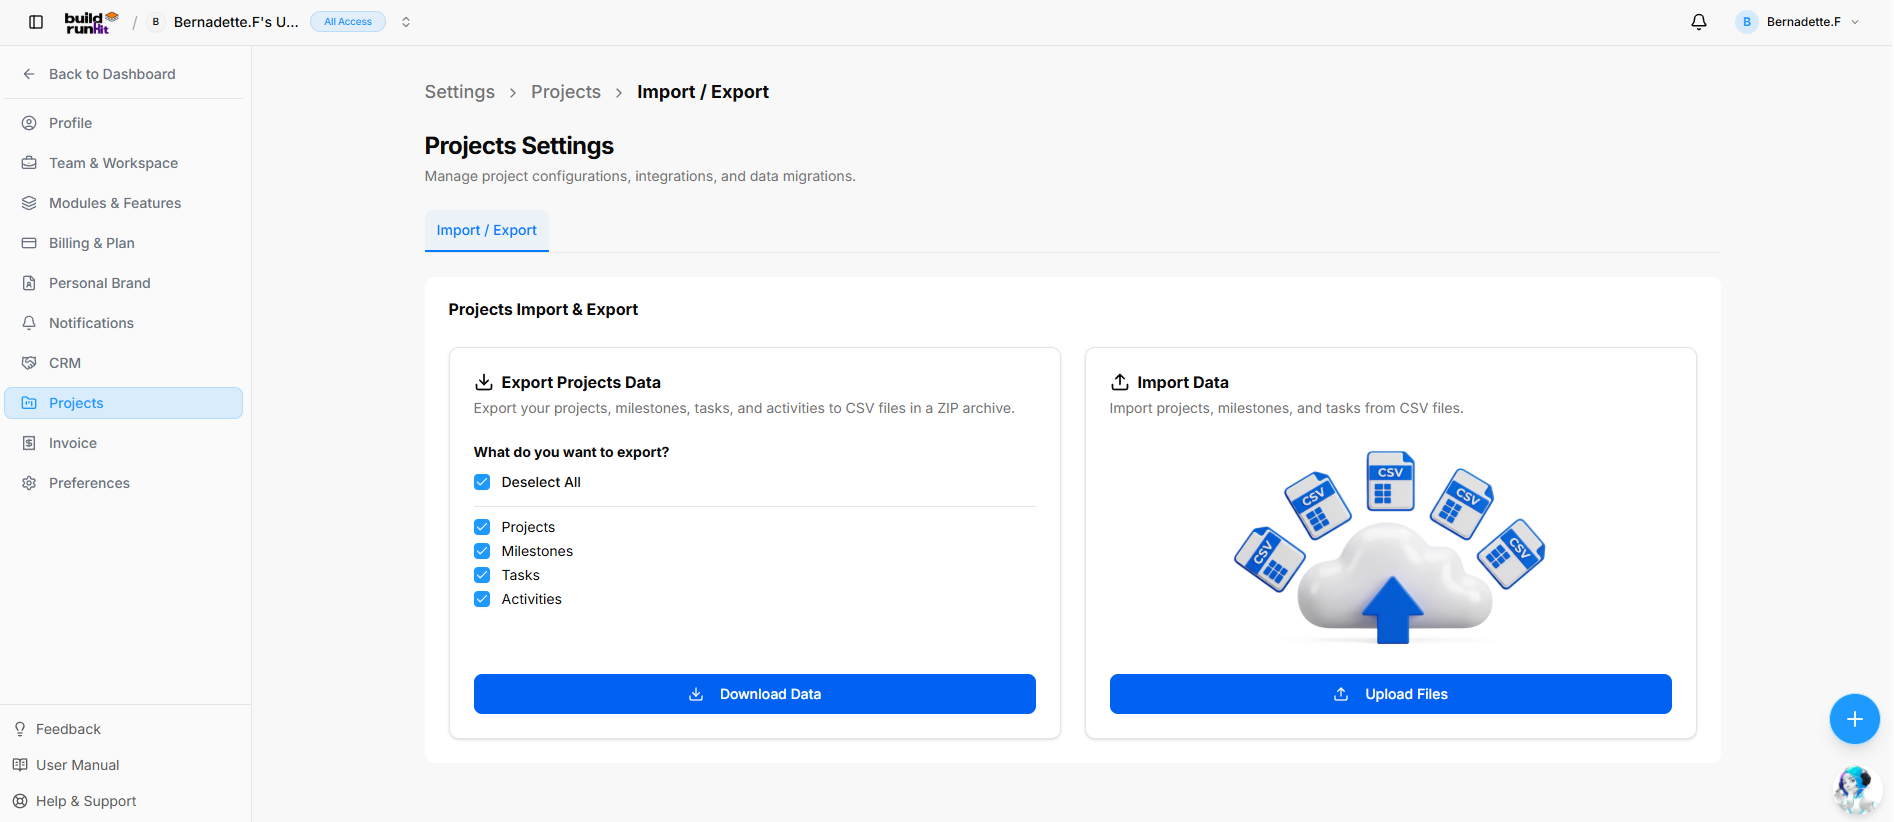Click the Download Data button
This screenshot has height=822, width=1894.
point(755,694)
